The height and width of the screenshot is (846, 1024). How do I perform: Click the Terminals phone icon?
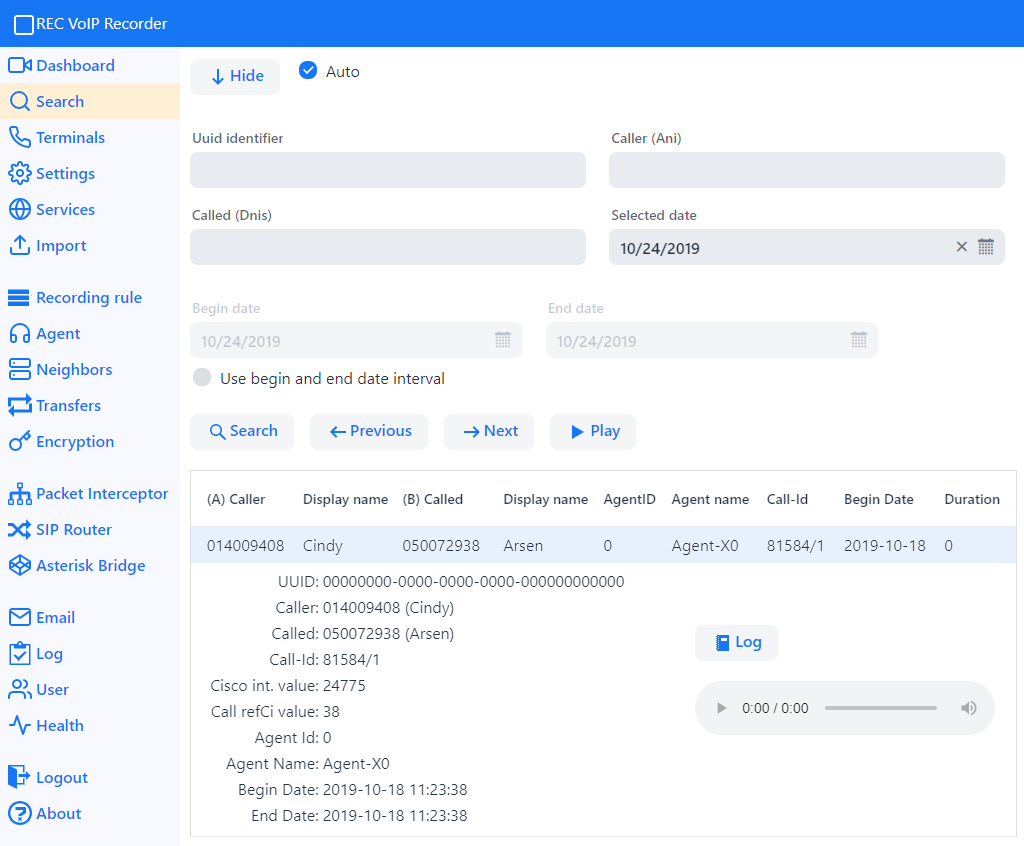pos(20,138)
